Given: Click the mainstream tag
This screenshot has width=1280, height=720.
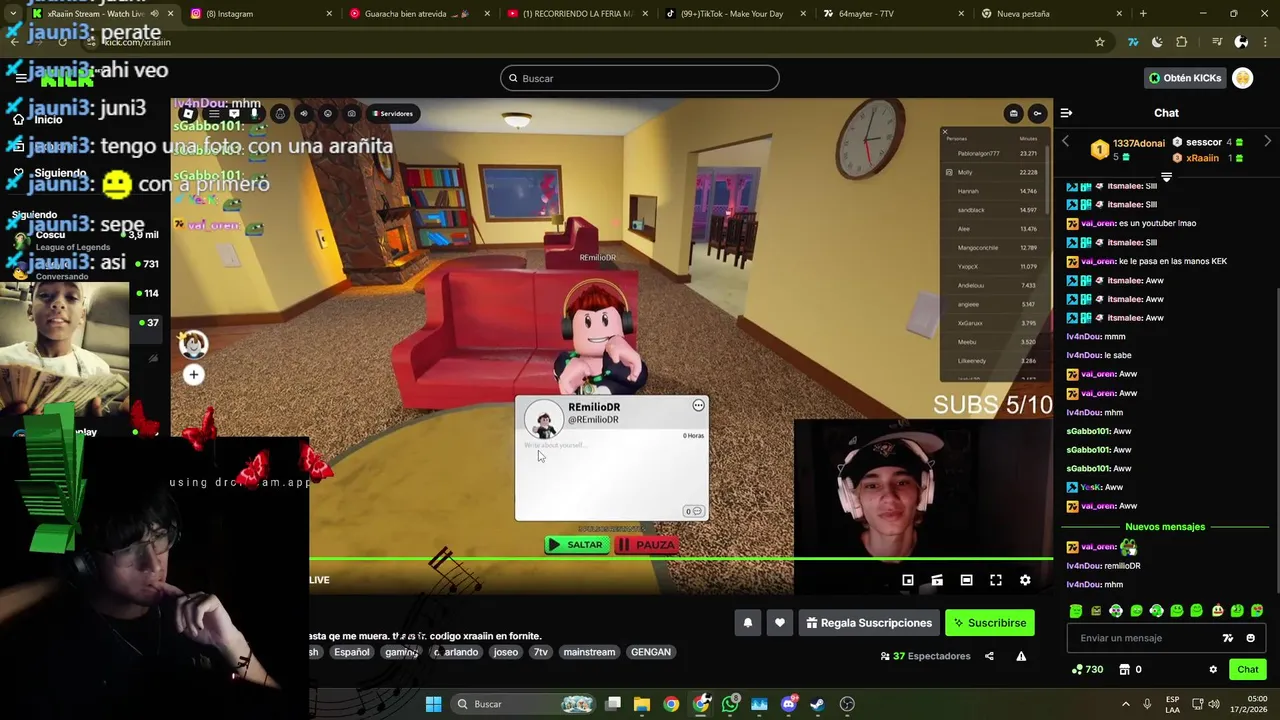Looking at the screenshot, I should click(589, 652).
